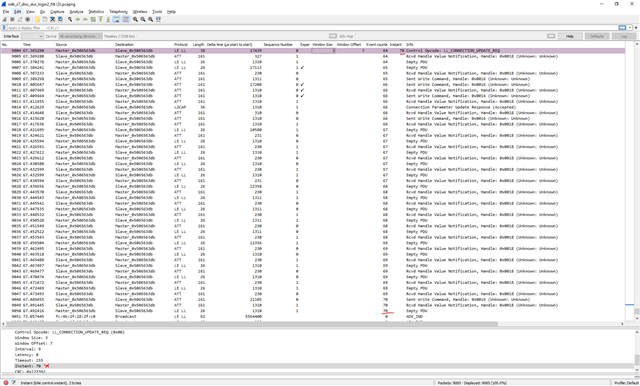640x386 pixels.
Task: Open the Analyze menu
Action: [x=76, y=12]
